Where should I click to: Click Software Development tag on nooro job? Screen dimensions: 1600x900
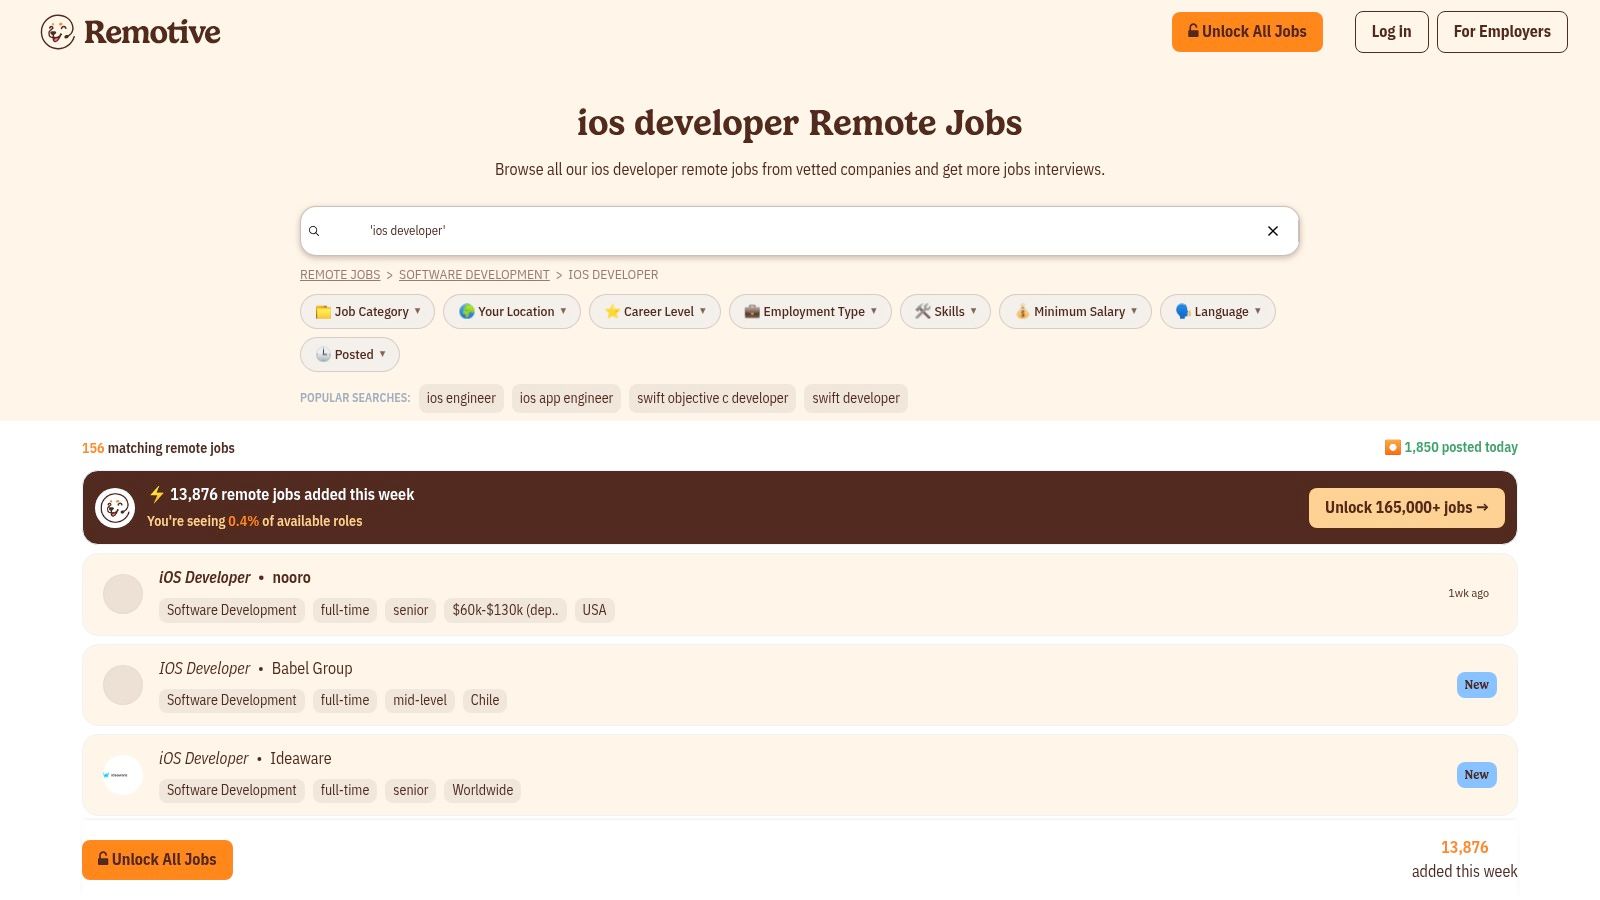tap(232, 610)
